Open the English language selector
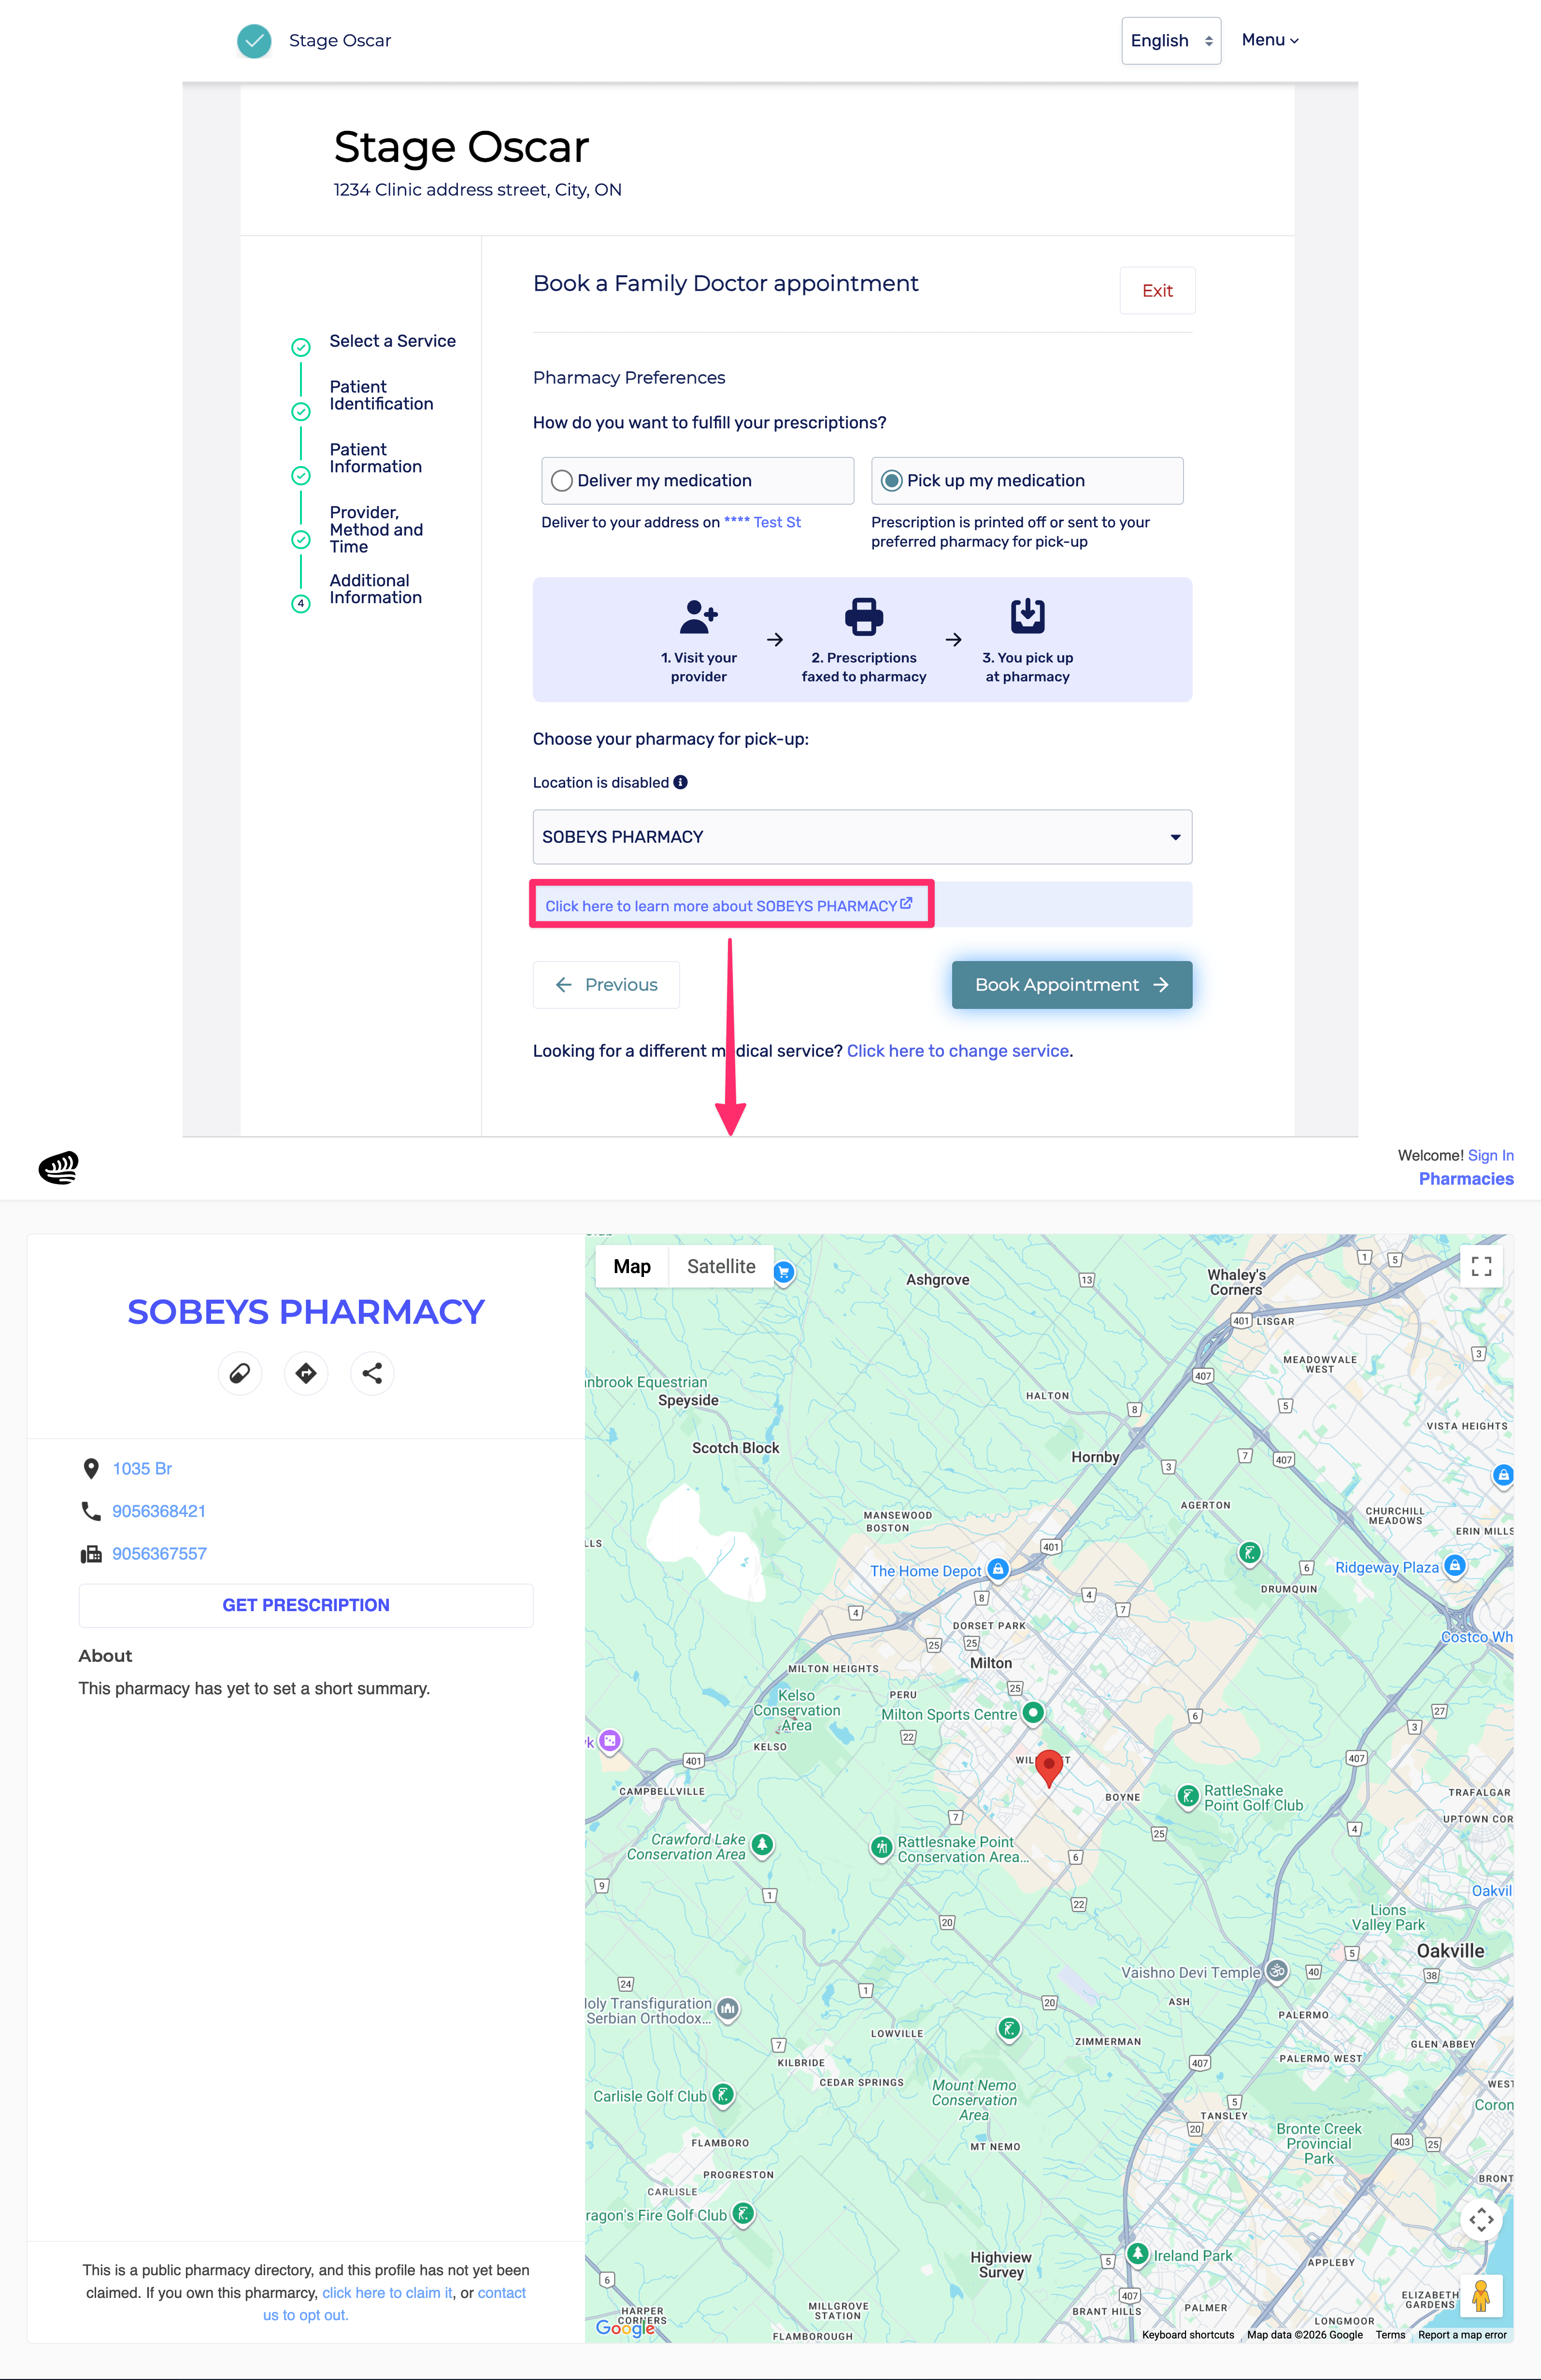The width and height of the screenshot is (1541, 2380). [1170, 41]
